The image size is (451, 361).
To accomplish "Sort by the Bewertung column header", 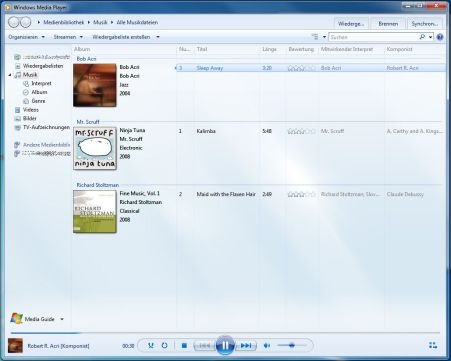I will coord(301,49).
